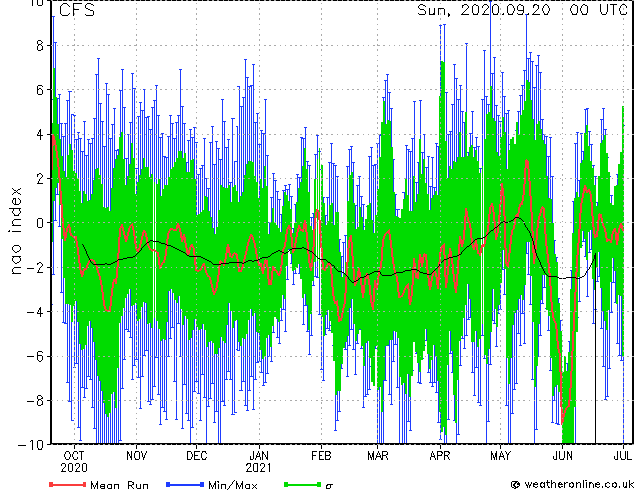
Task: Select the APR axis label
Action: [x=440, y=456]
